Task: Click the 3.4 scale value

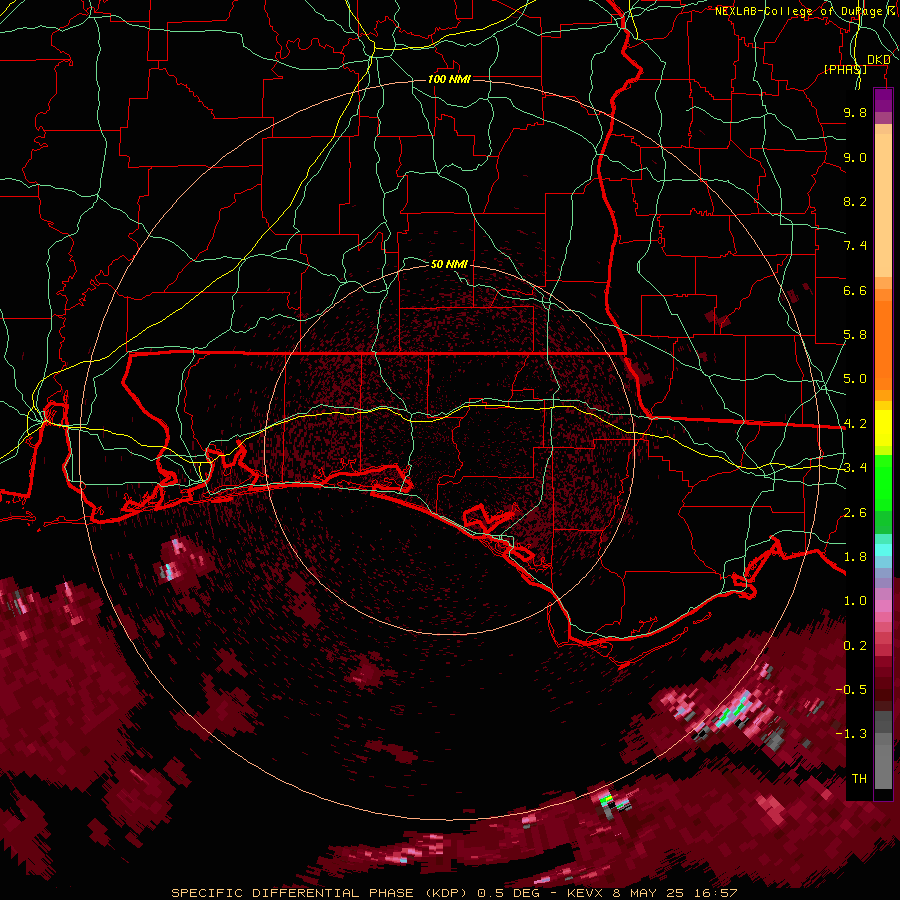Action: [x=855, y=468]
